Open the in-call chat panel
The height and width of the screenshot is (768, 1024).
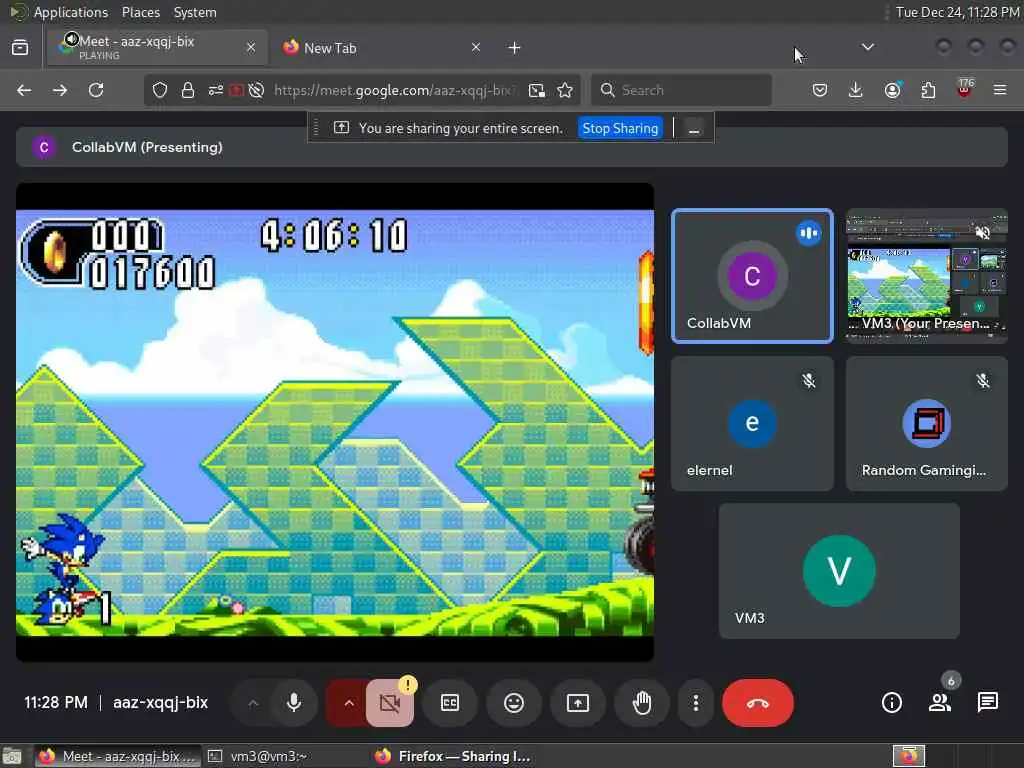987,703
